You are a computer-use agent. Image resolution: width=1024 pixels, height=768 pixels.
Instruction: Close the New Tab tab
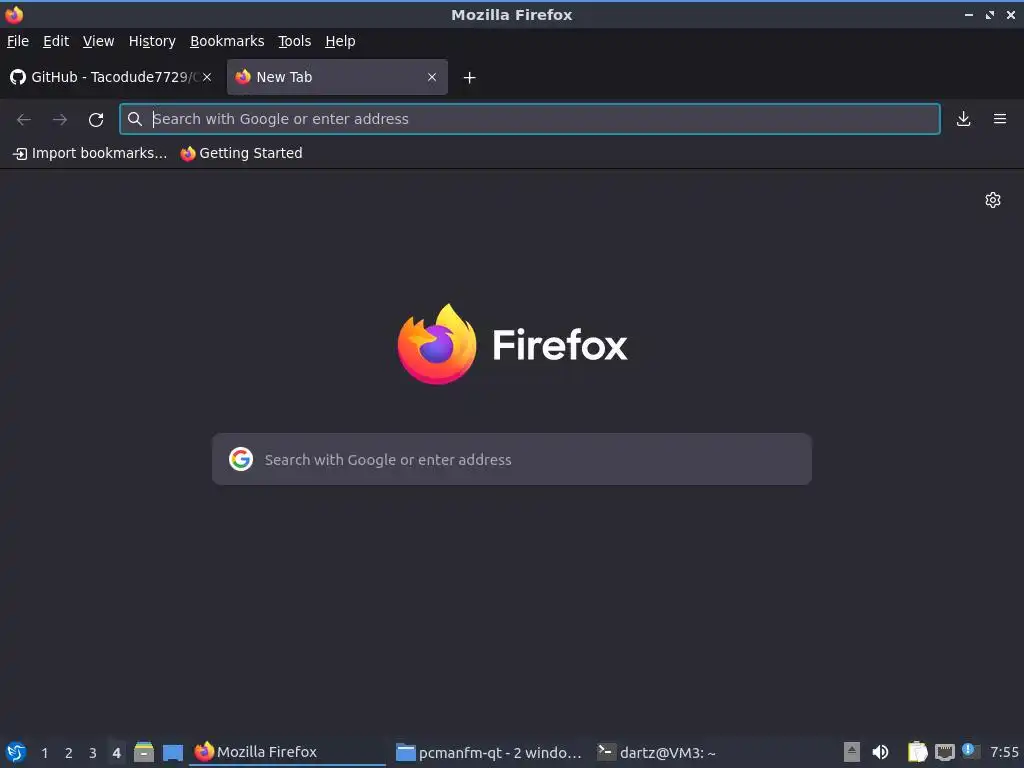pos(432,77)
